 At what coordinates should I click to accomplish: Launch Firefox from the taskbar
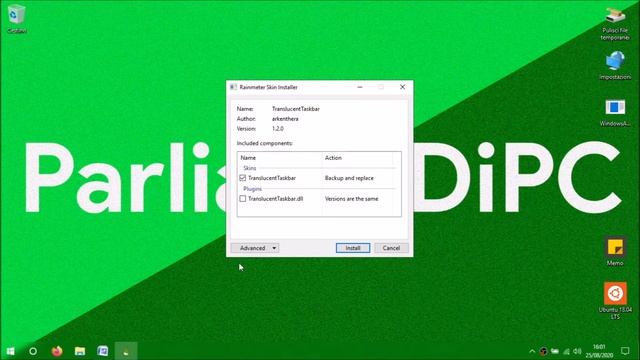[57, 351]
